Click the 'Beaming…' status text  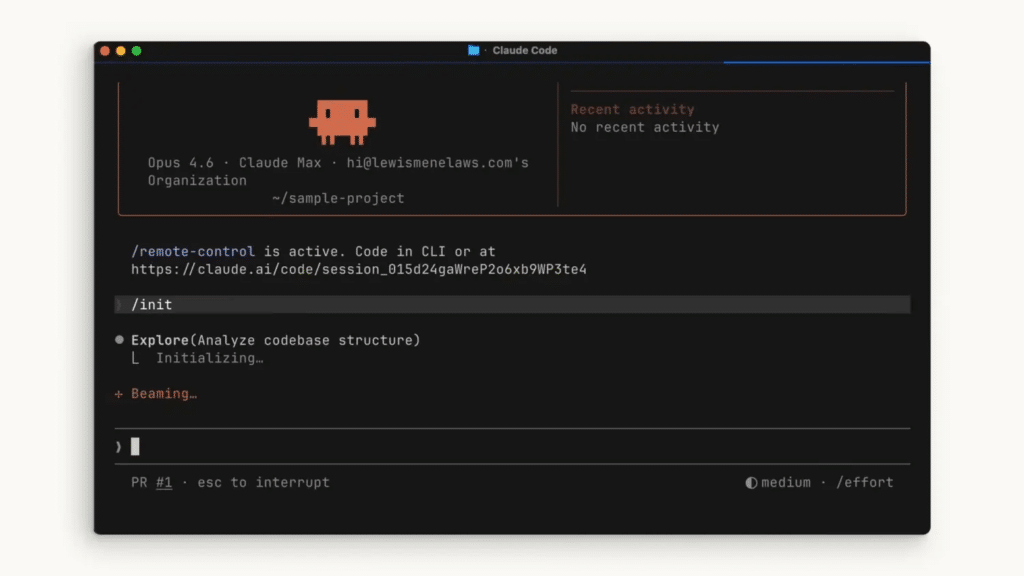164,394
